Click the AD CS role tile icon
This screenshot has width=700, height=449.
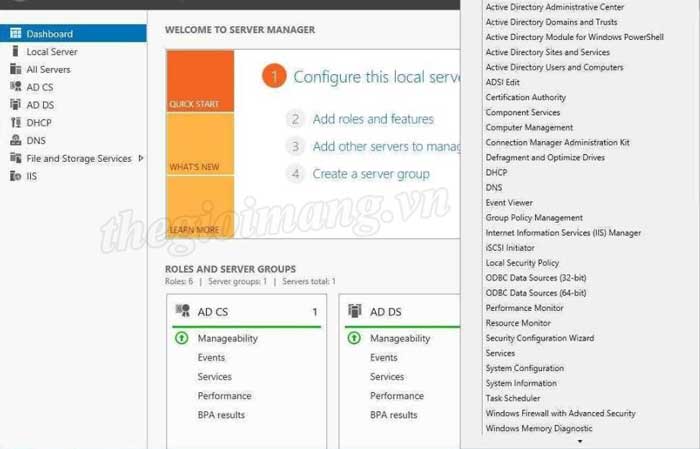[x=183, y=311]
